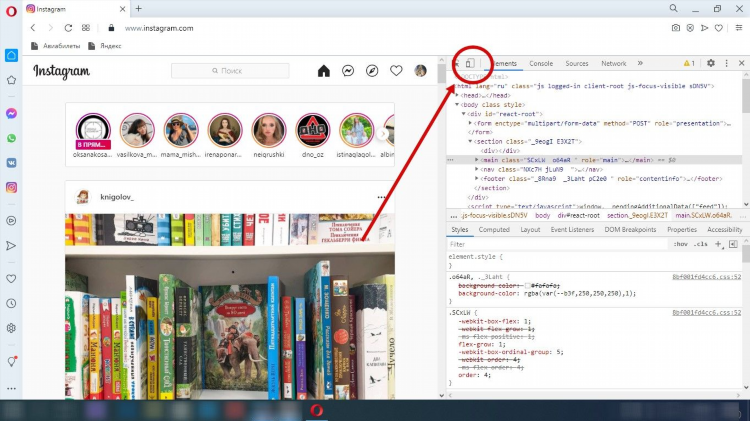Take a snapshot with camera icon

(675, 28)
